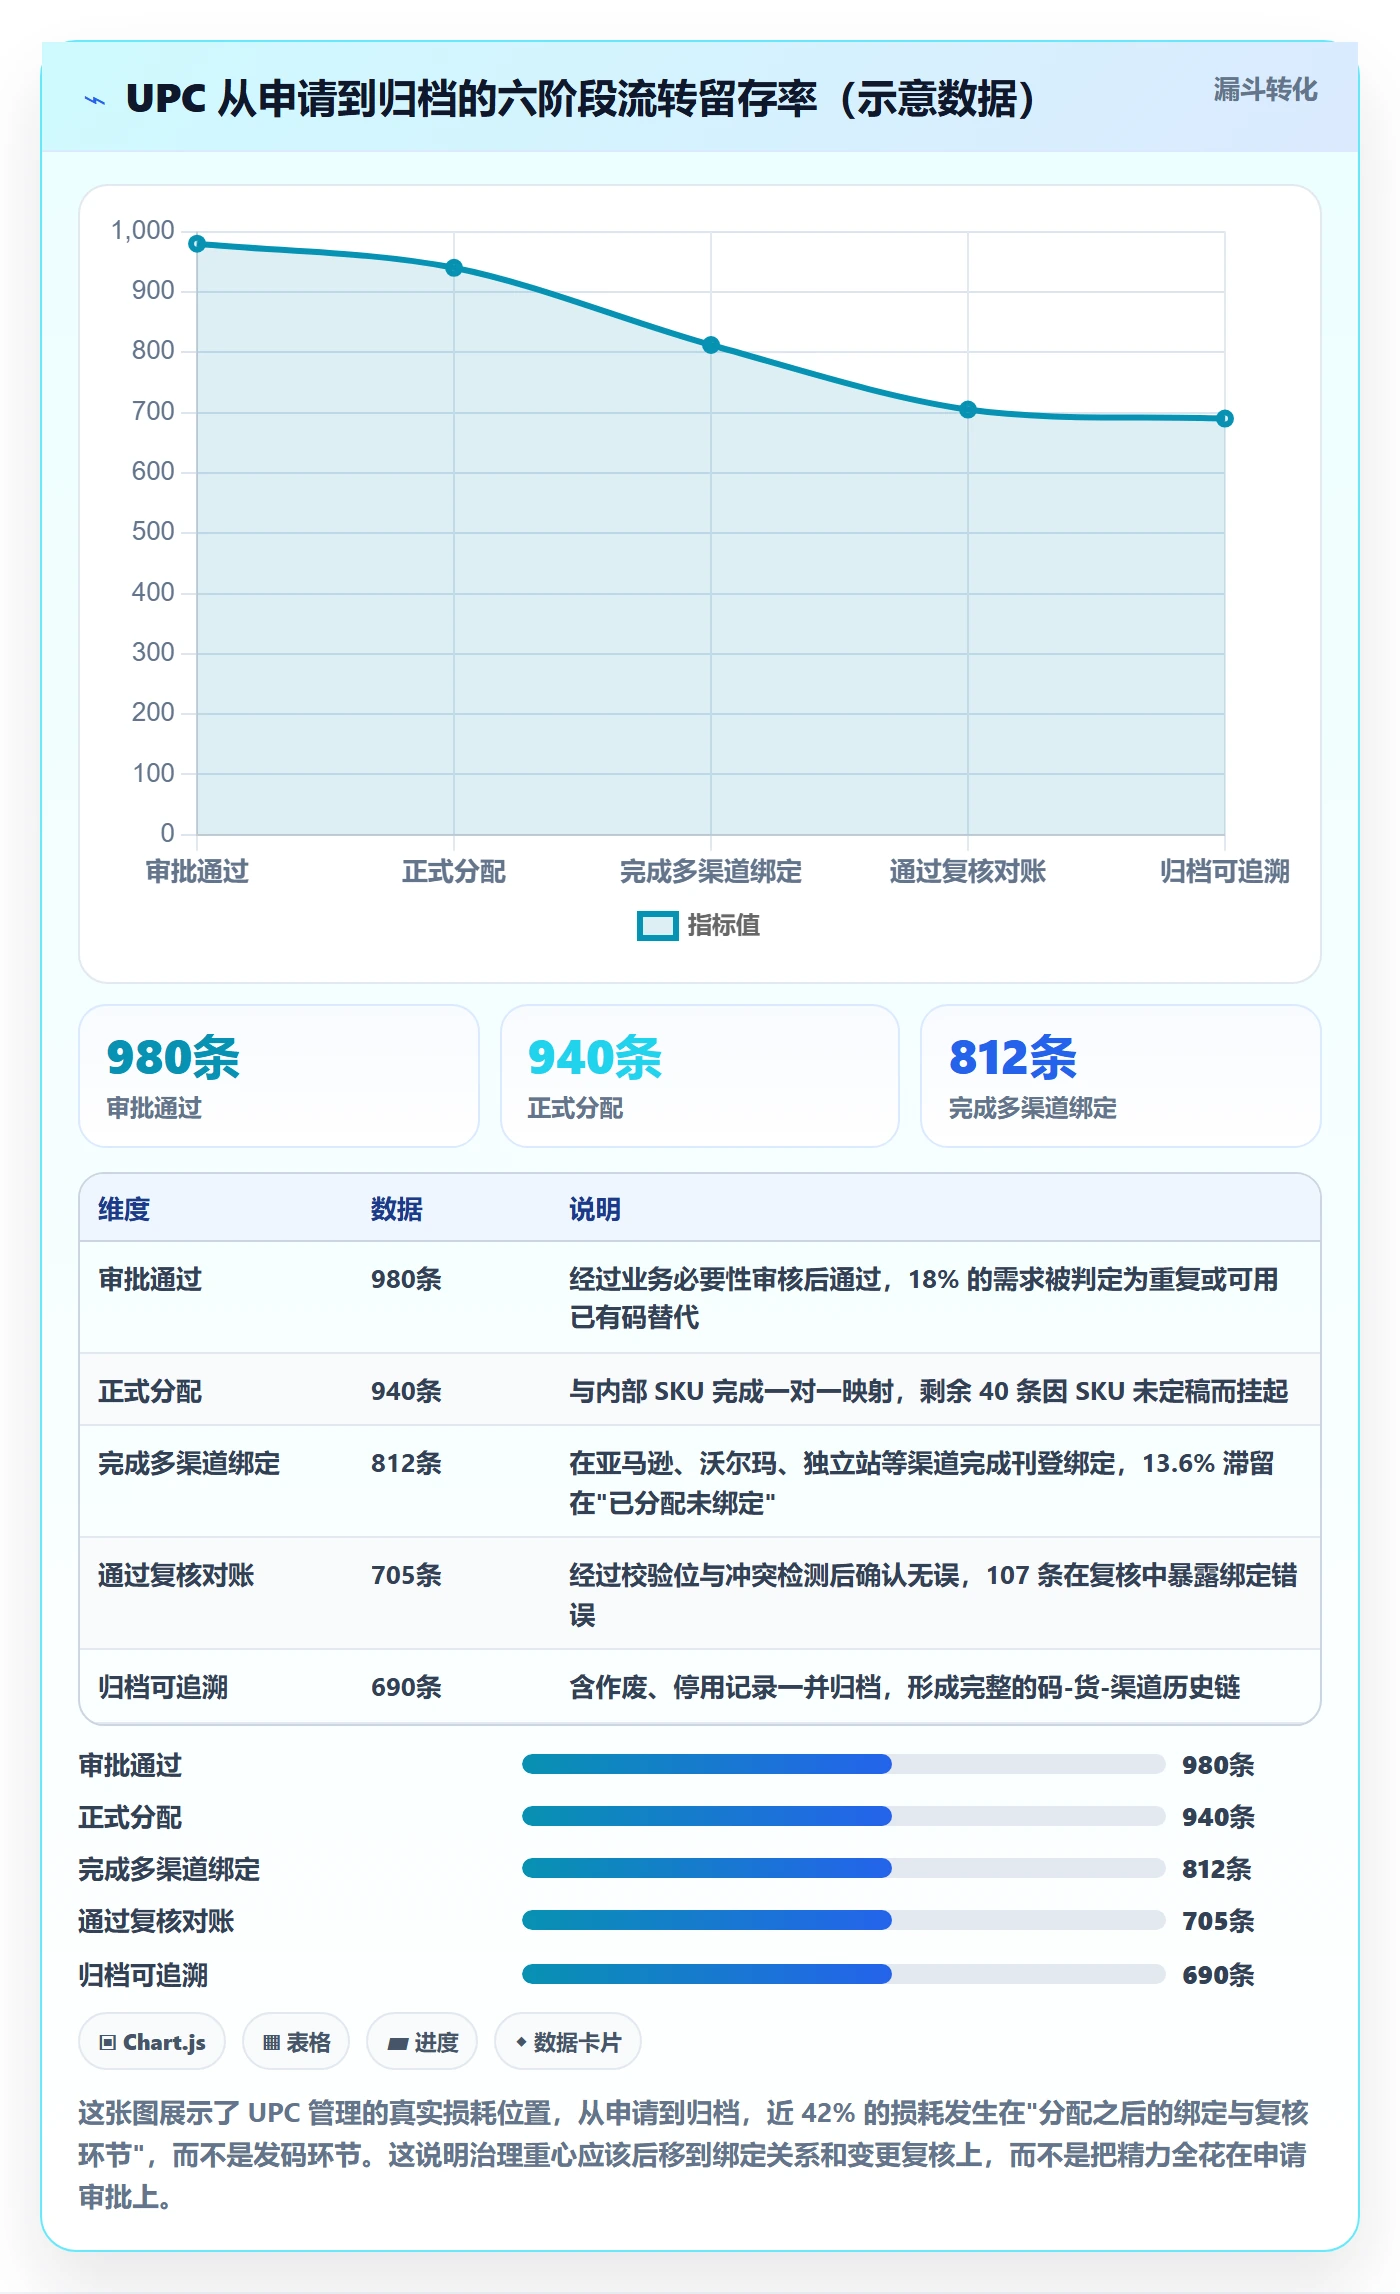Viewport: 1400px width, 2294px height.
Task: Select the 940条 cell in the table
Action: point(406,1391)
